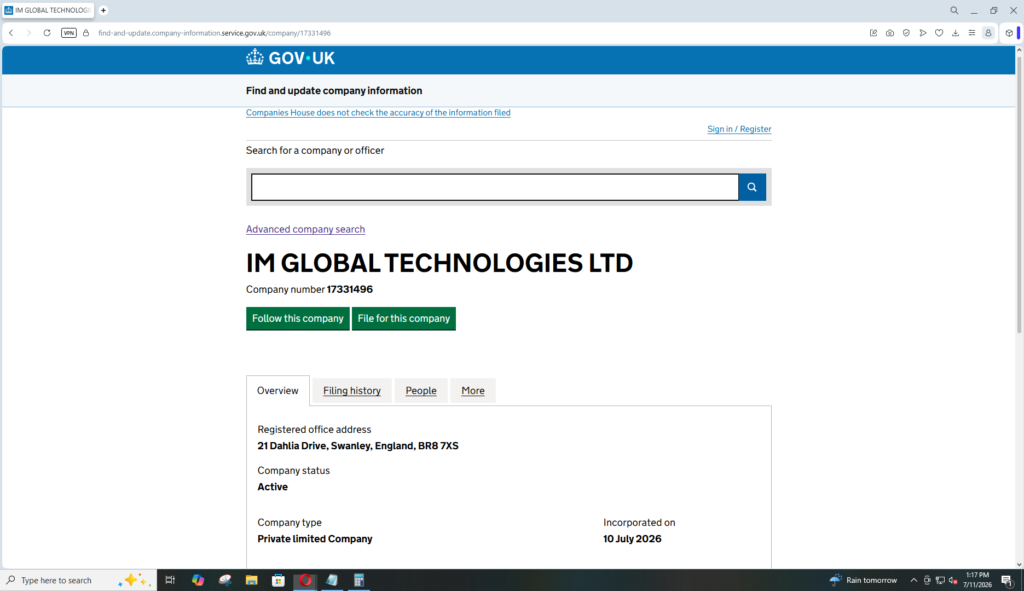
Task: Click the scrollbar down arrow
Action: coord(1019,564)
